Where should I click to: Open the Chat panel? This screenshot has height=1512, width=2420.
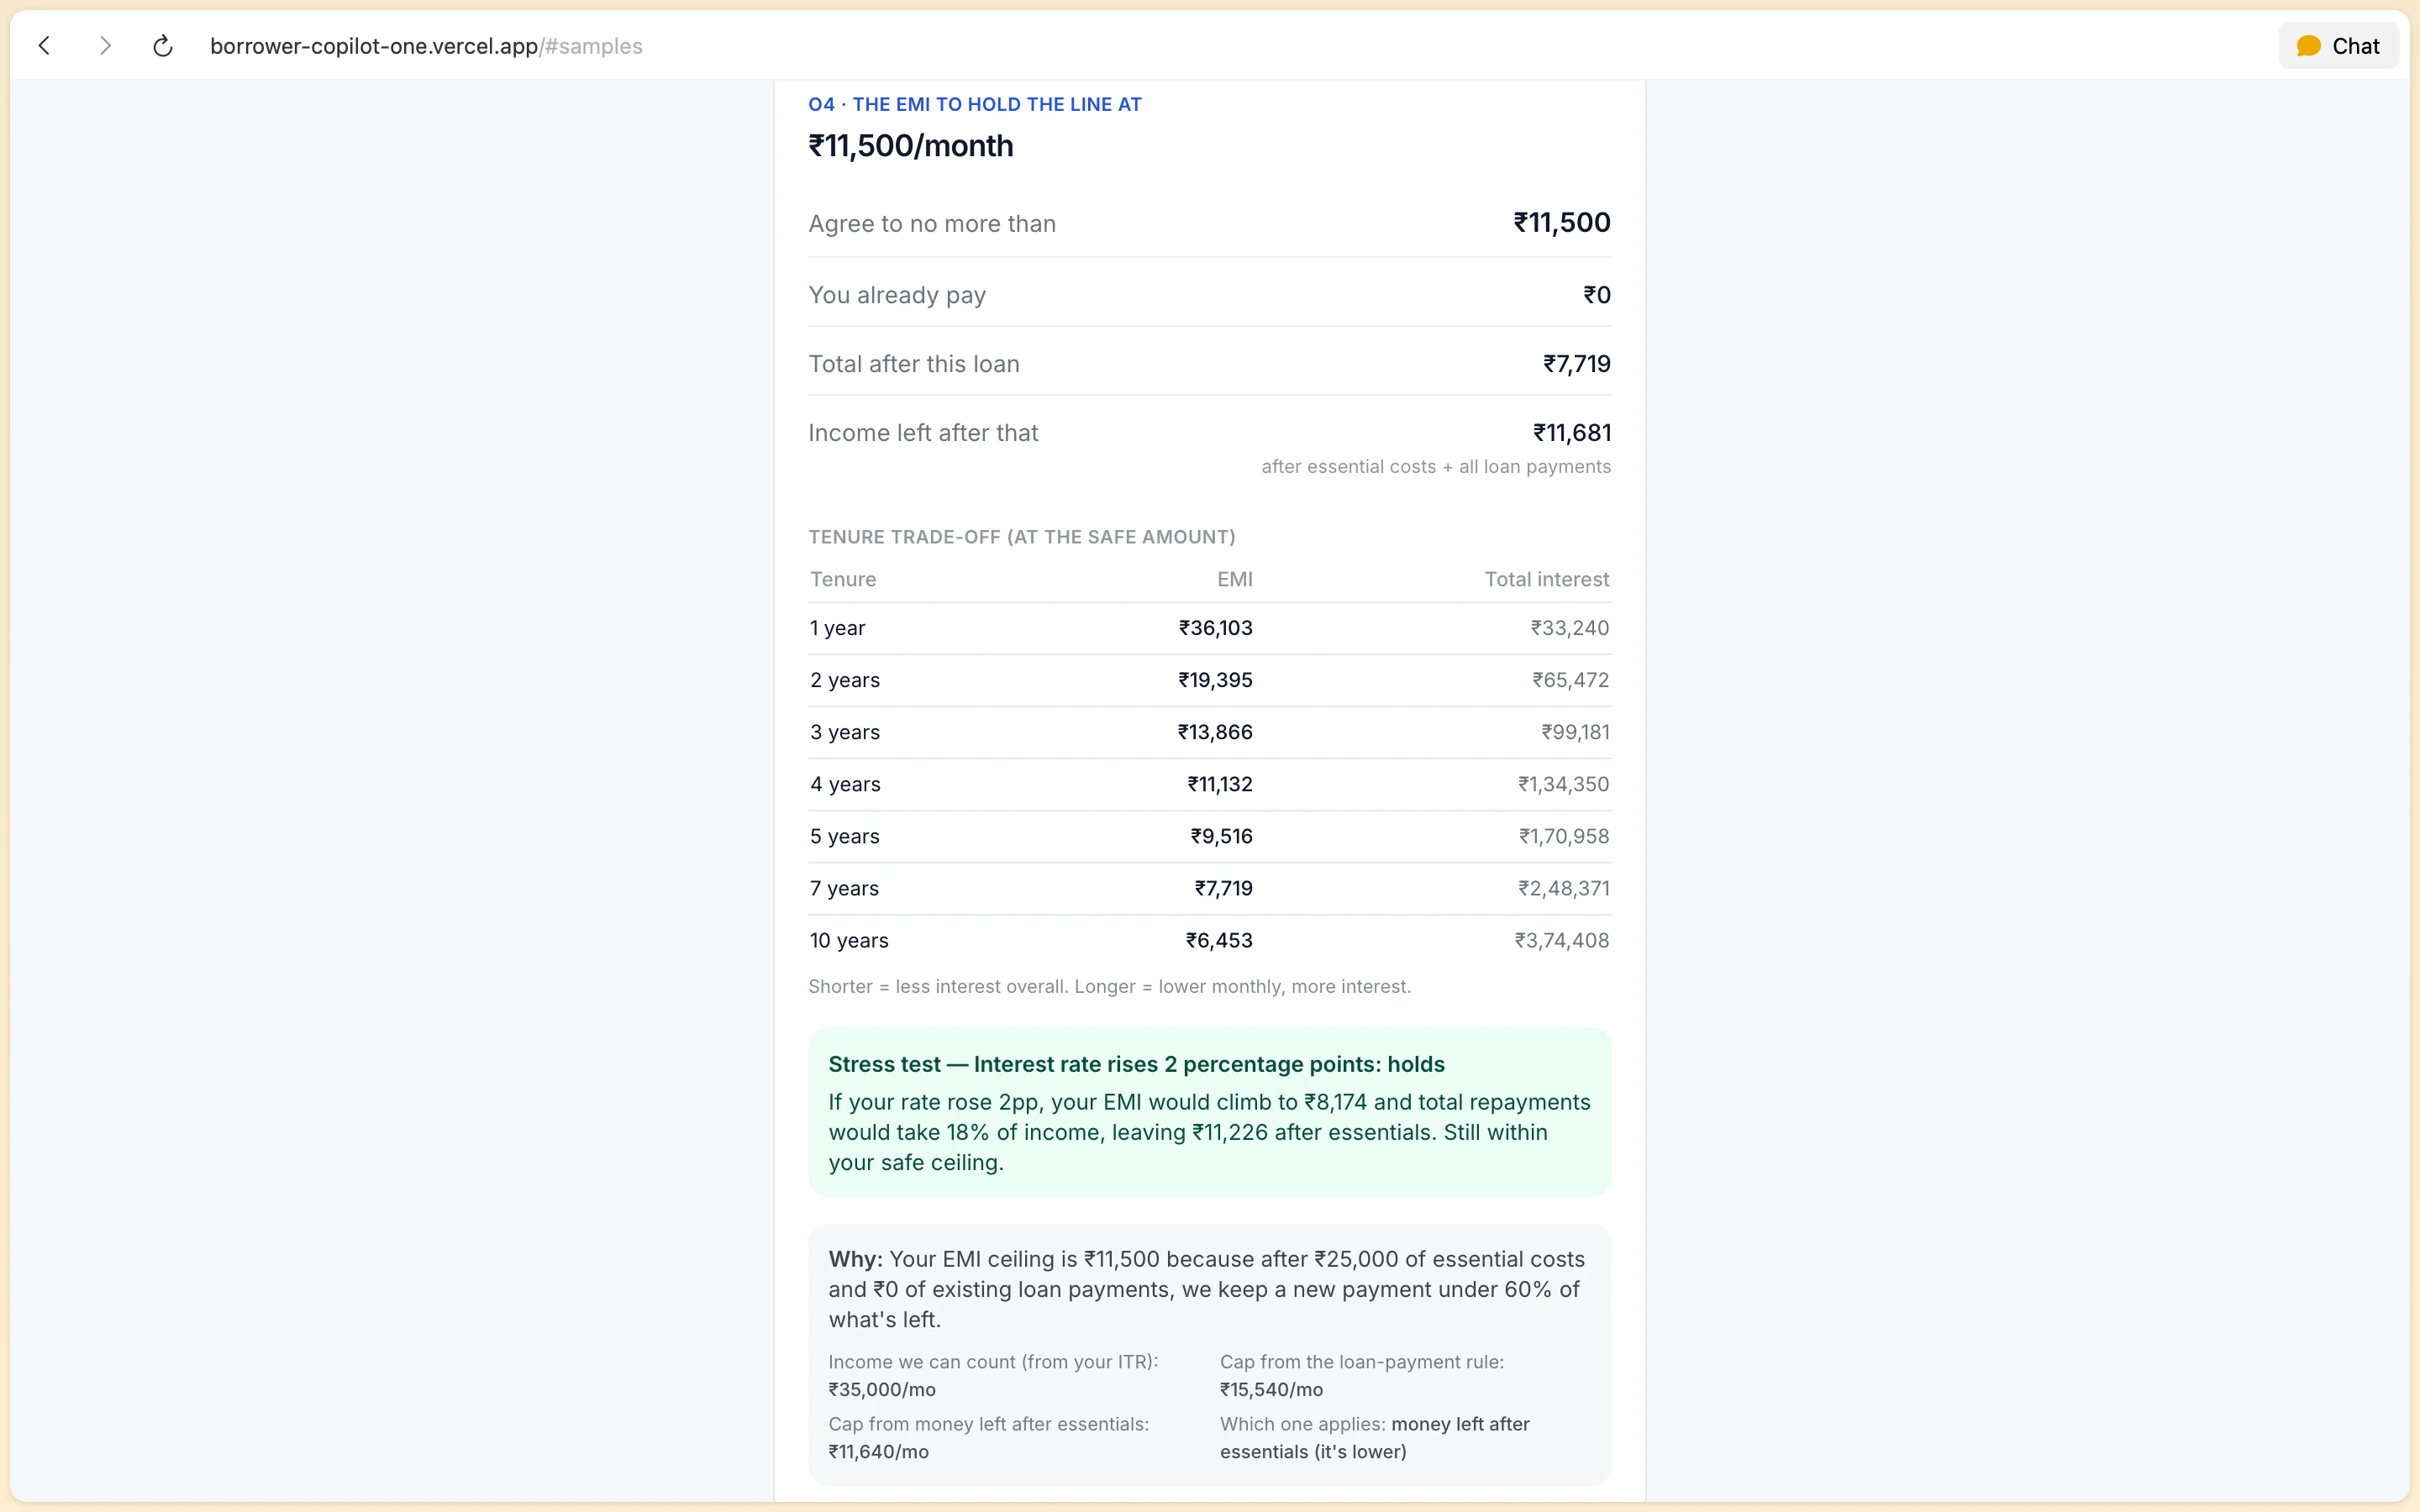[x=2338, y=46]
